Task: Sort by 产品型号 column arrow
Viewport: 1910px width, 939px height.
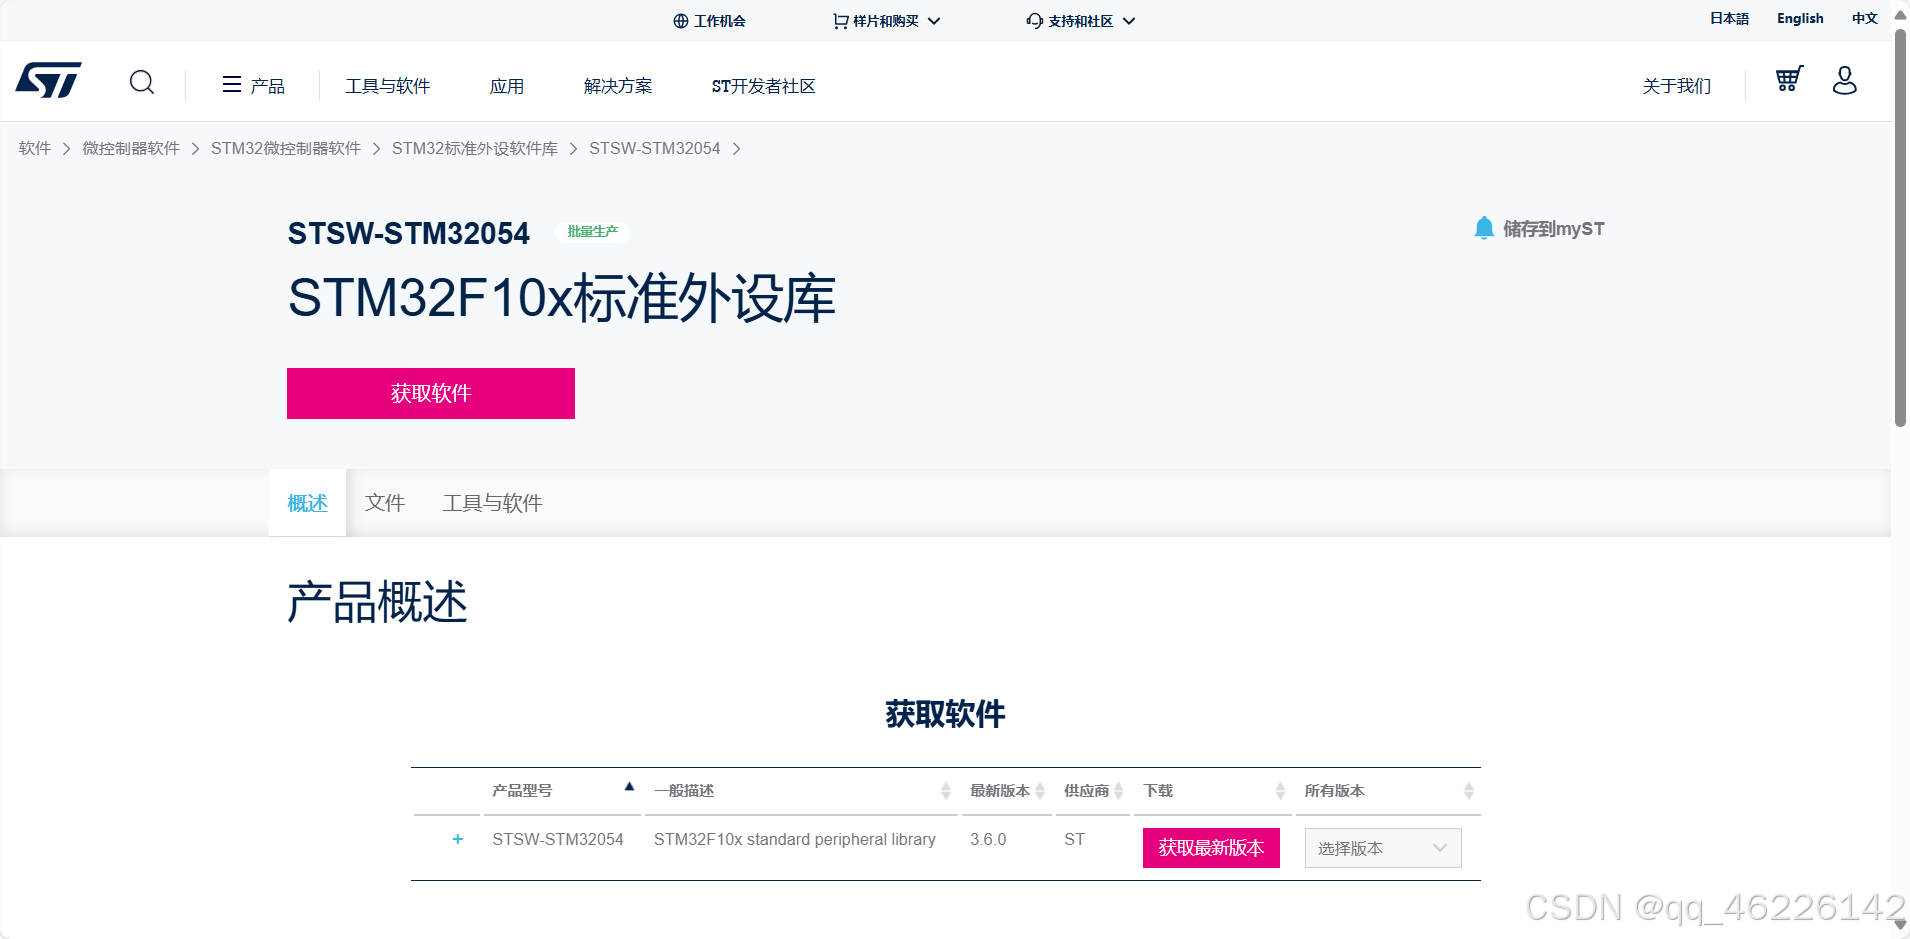Action: (x=629, y=787)
